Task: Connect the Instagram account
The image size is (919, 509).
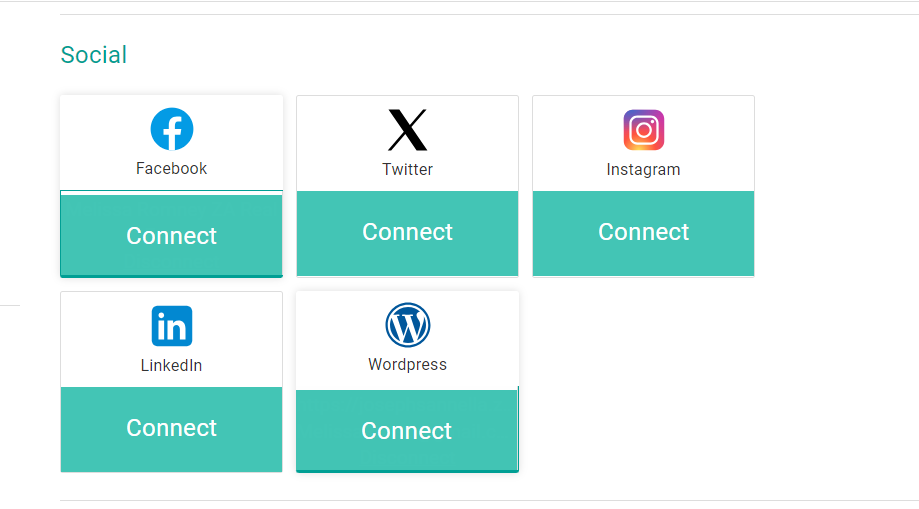Action: (x=643, y=232)
